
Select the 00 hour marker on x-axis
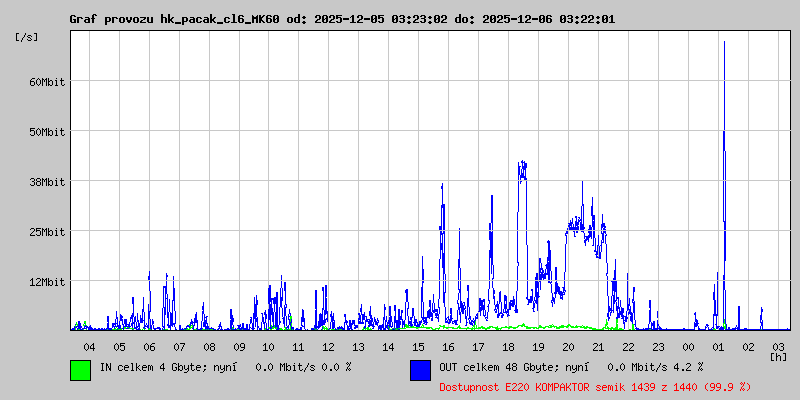(688, 346)
